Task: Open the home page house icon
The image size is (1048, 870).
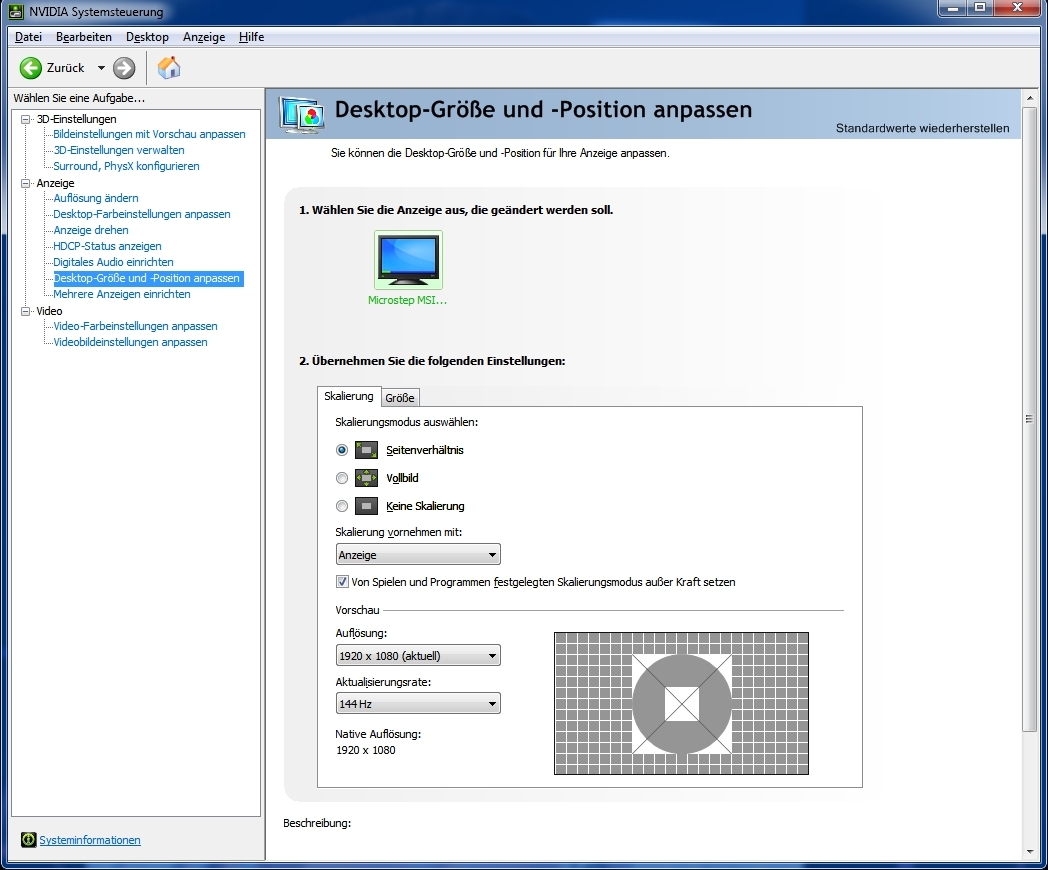Action: [x=168, y=67]
